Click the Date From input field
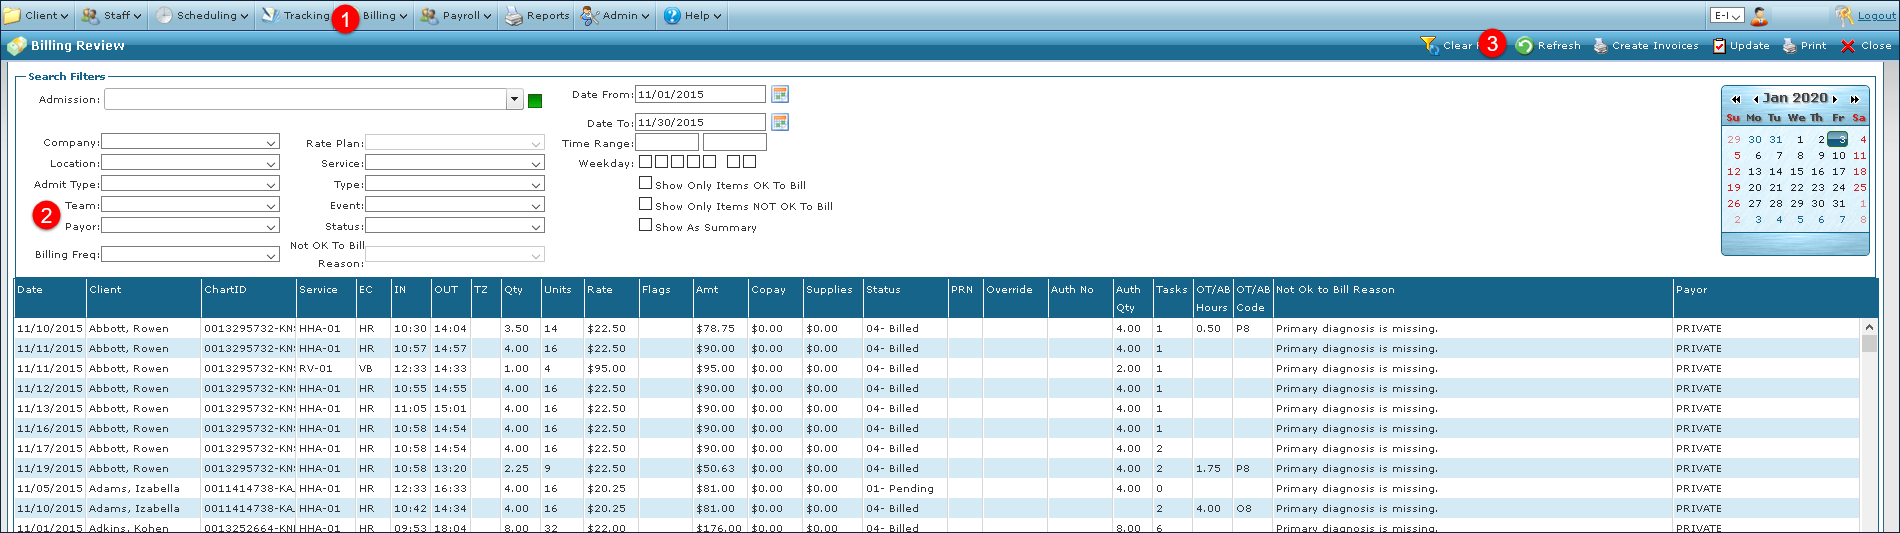 click(x=699, y=94)
